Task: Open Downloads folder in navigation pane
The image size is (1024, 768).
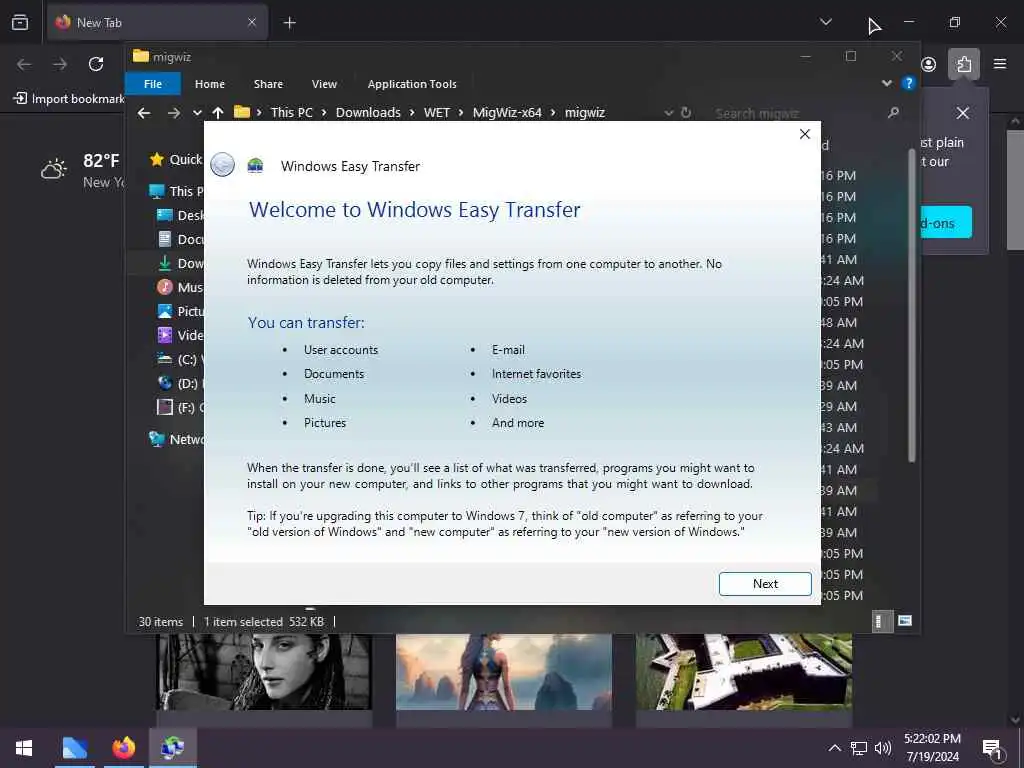Action: point(180,263)
